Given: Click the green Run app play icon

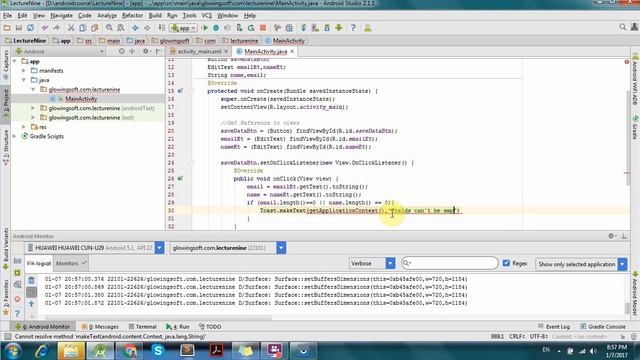Looking at the screenshot, I should tap(205, 28).
